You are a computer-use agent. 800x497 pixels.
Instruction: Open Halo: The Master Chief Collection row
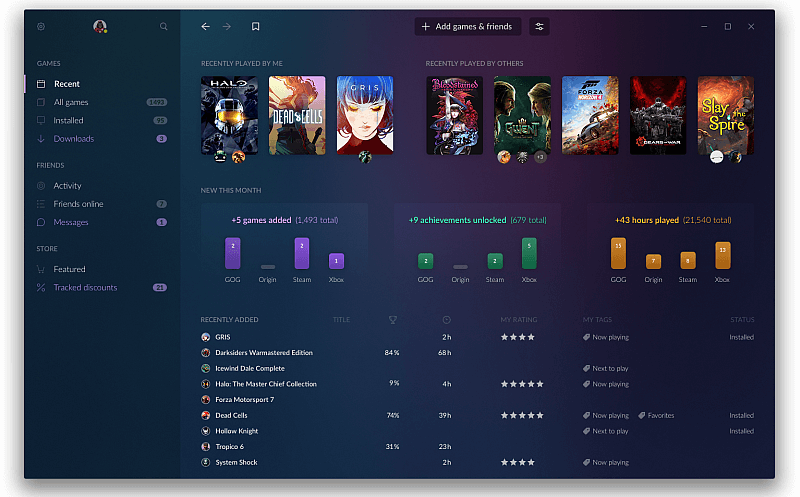point(478,384)
